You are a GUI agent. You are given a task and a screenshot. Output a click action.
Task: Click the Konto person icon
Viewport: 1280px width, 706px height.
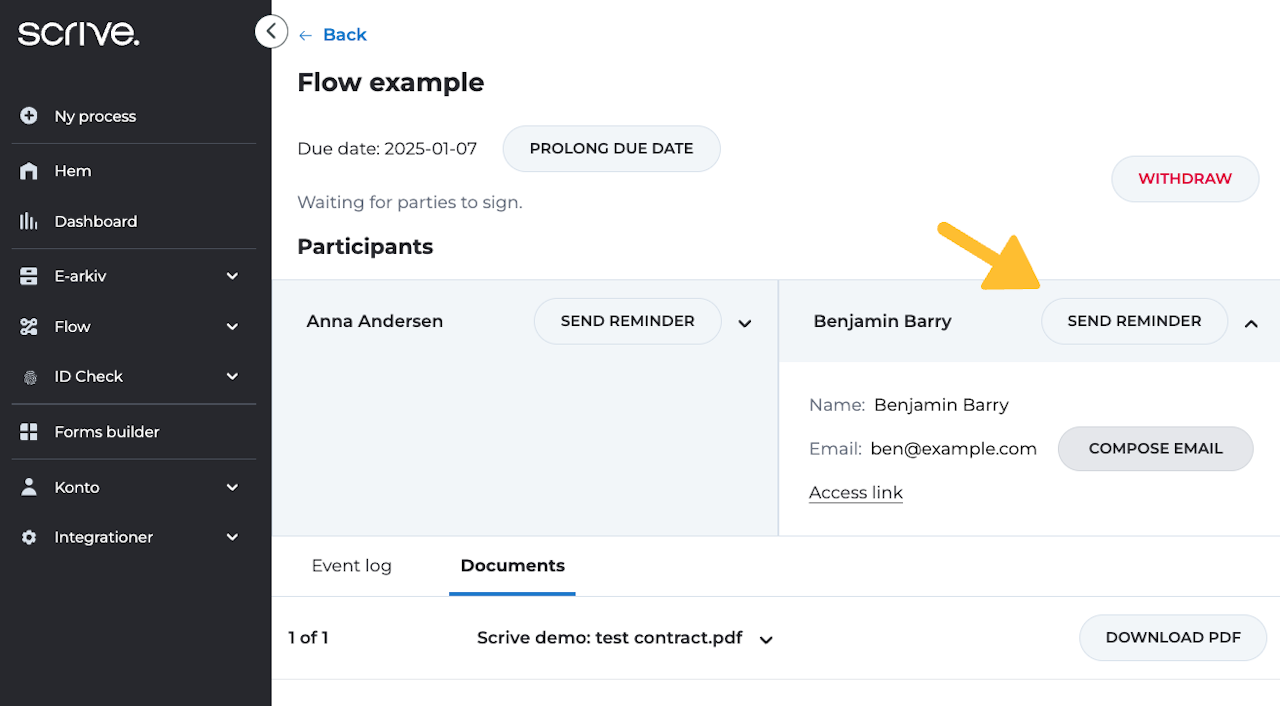(x=29, y=487)
